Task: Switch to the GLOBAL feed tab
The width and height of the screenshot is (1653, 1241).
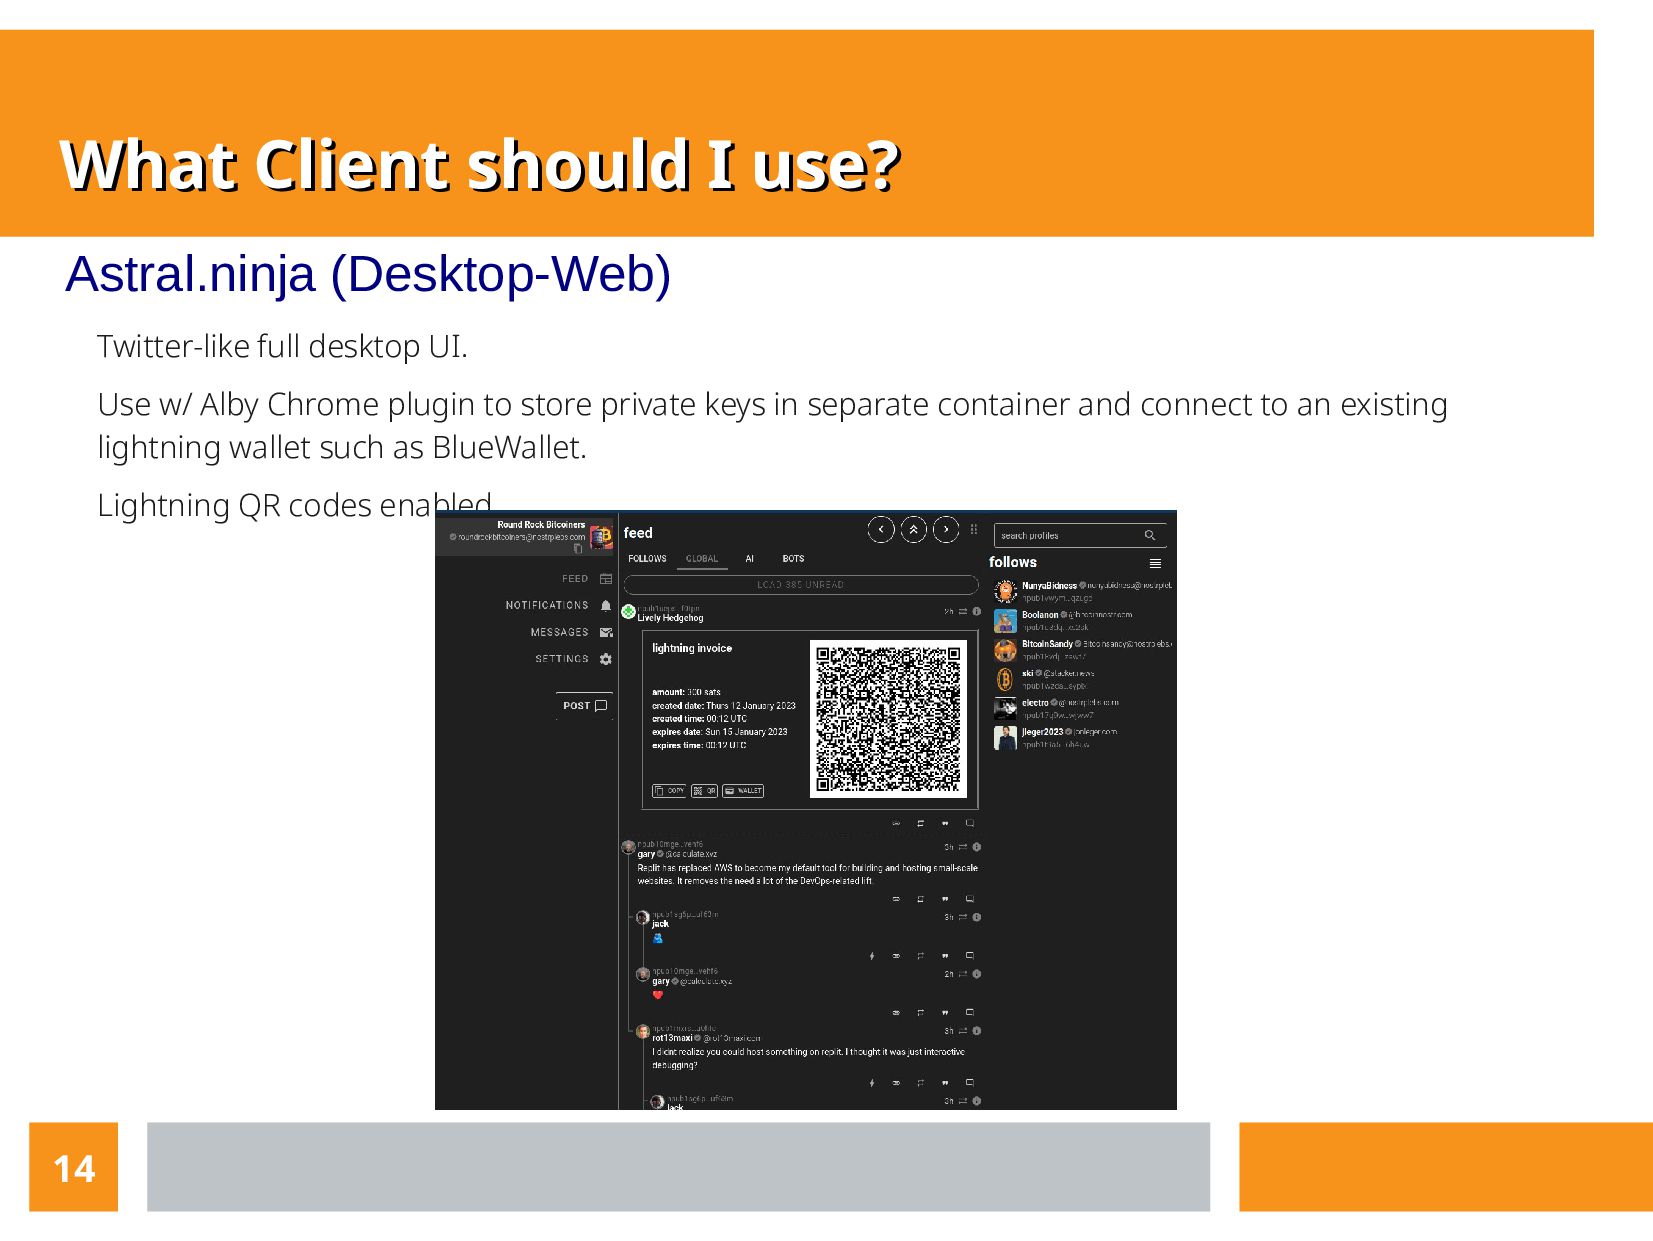Action: tap(702, 559)
